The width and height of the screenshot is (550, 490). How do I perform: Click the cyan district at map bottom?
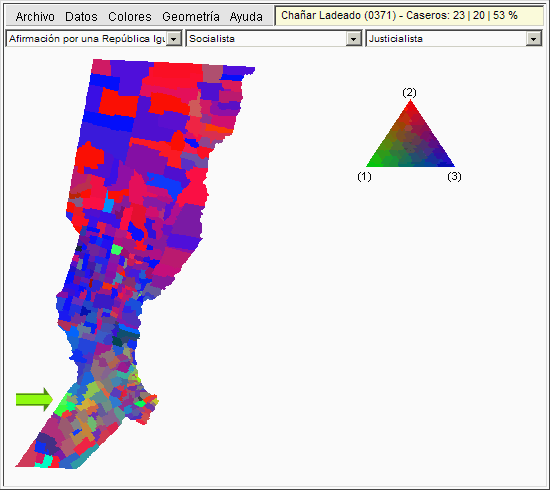pos(46,461)
